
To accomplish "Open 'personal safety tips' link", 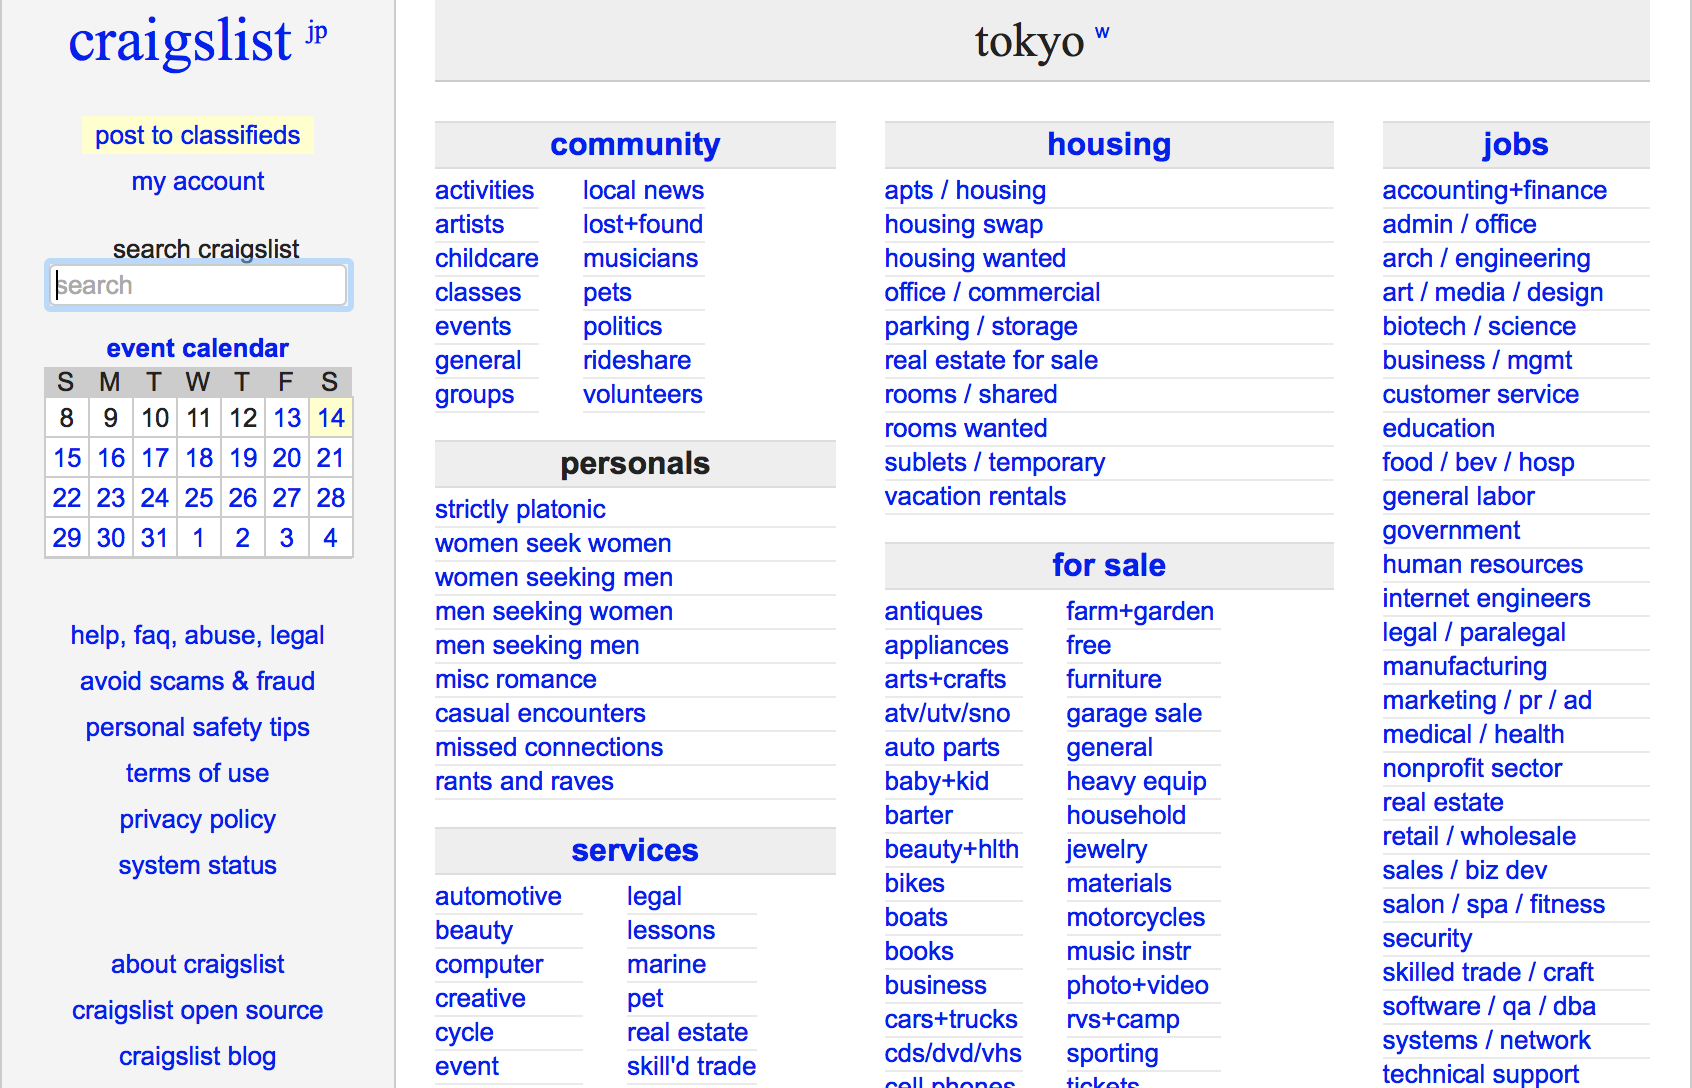I will 198,727.
